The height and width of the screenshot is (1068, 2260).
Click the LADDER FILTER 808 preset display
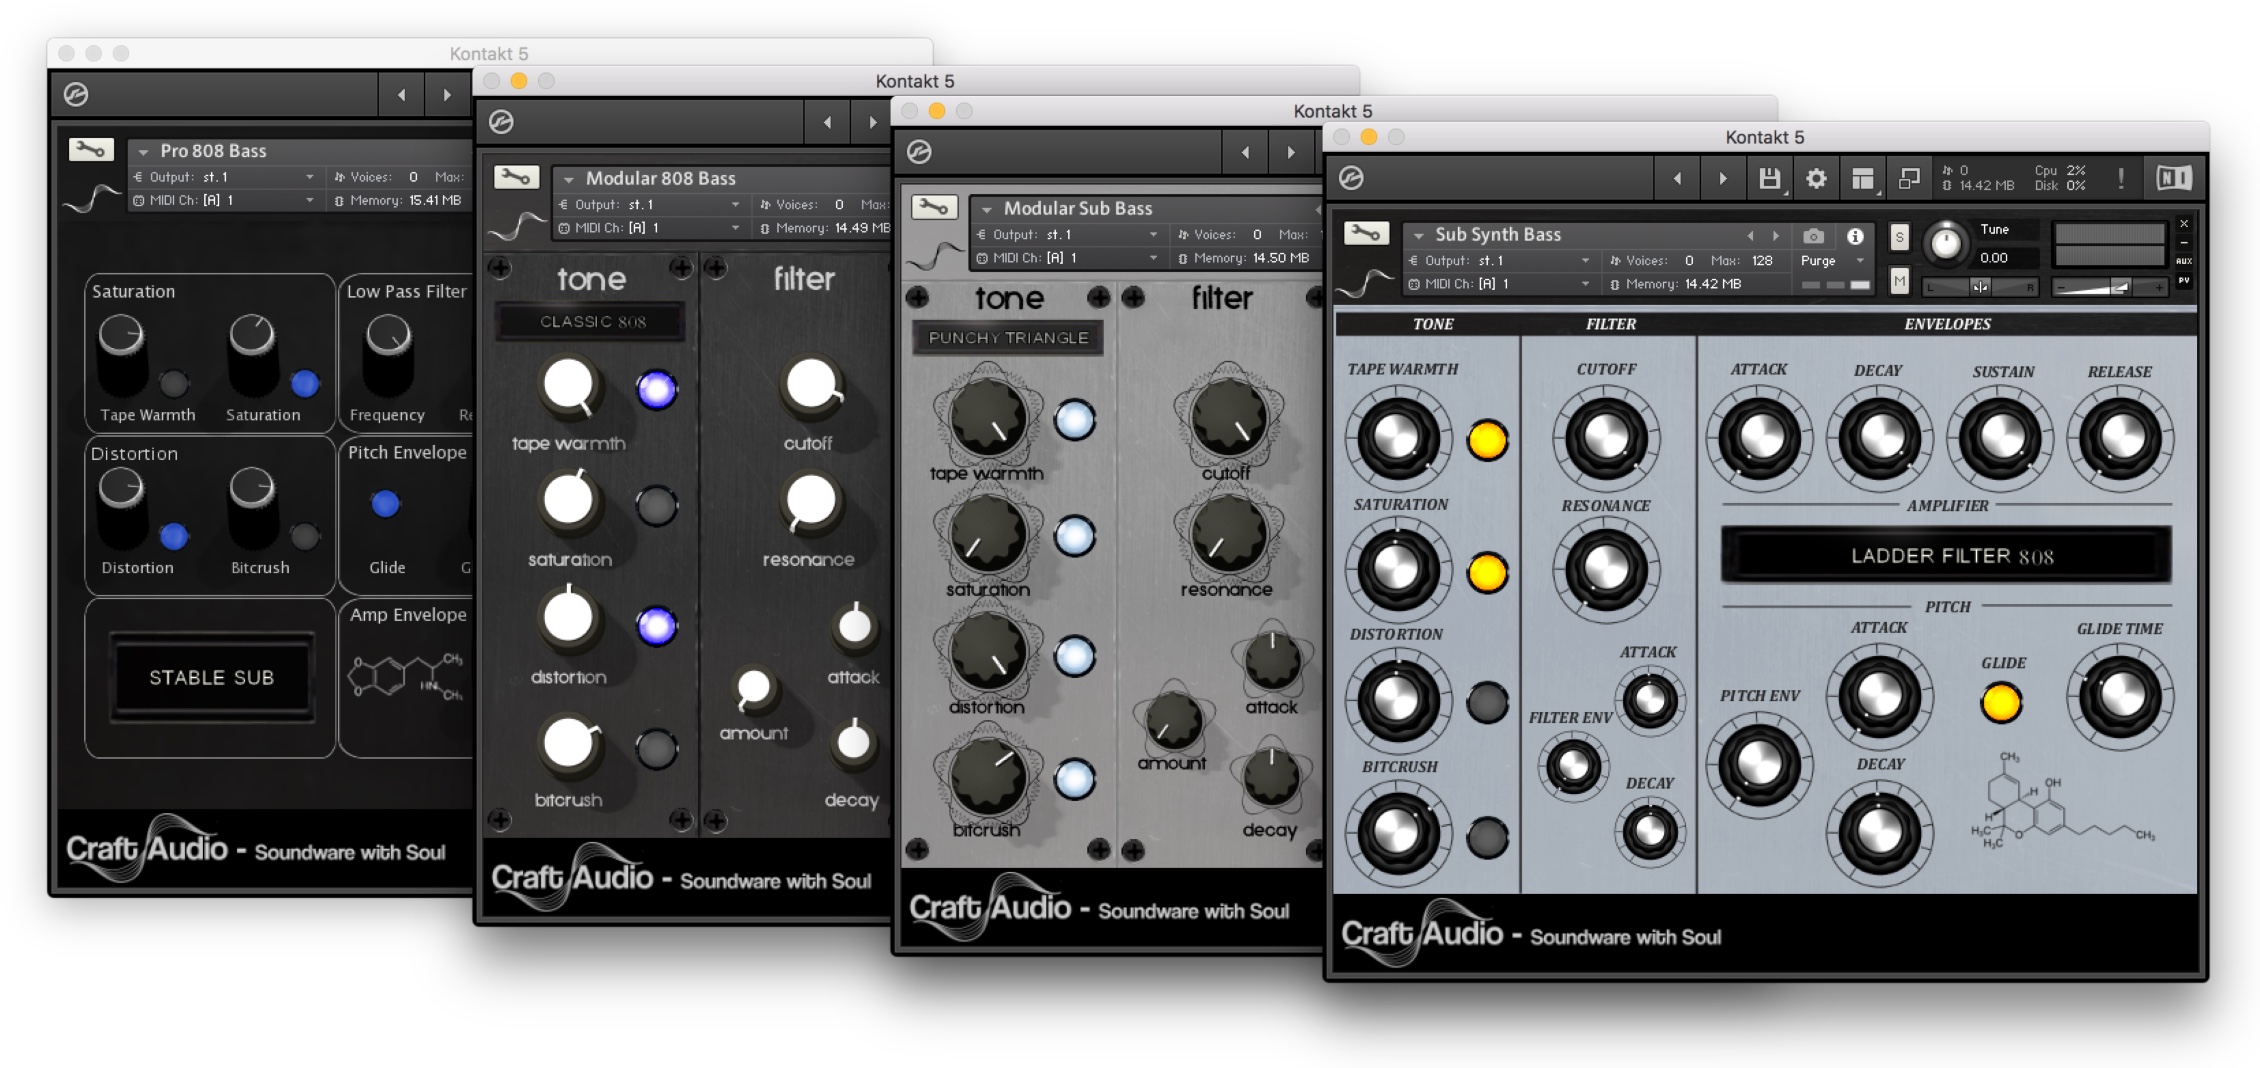(1946, 556)
